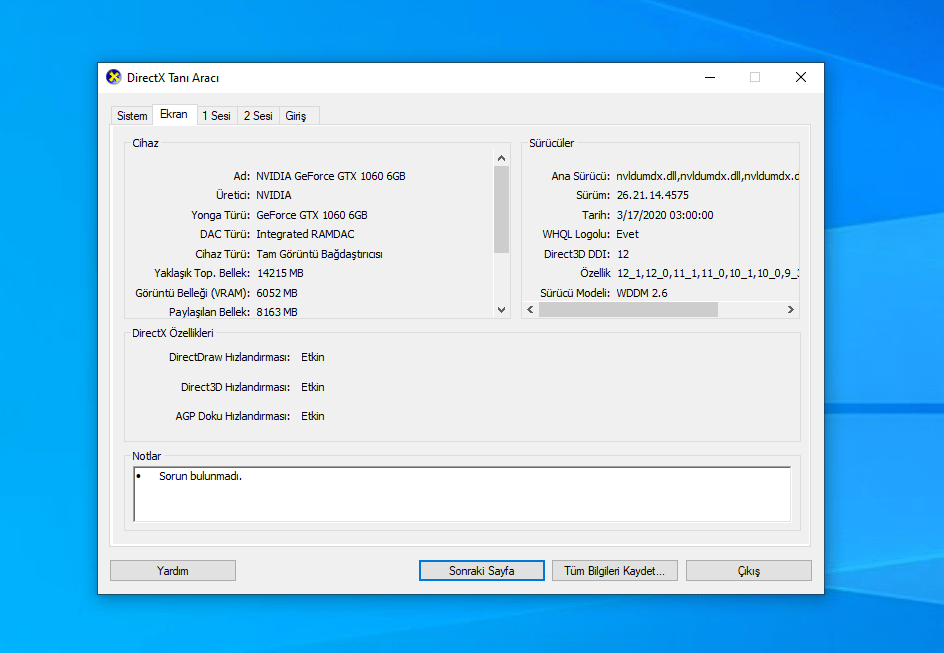Click the WDDM 2.6 driver model
The height and width of the screenshot is (653, 944).
point(642,293)
